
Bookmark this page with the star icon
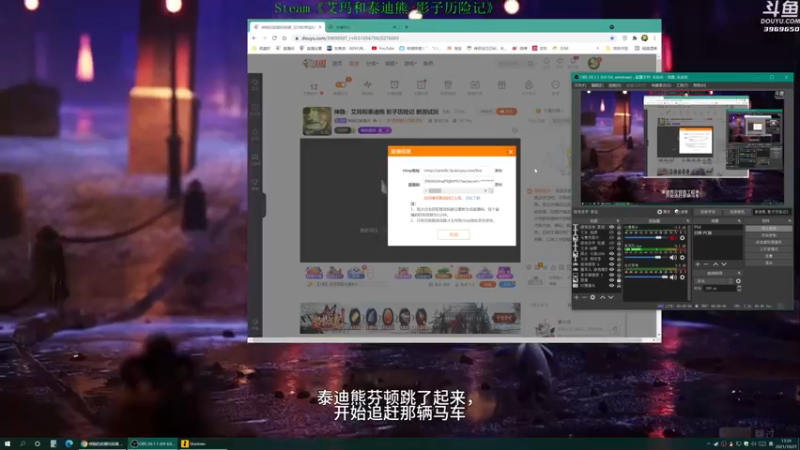612,38
